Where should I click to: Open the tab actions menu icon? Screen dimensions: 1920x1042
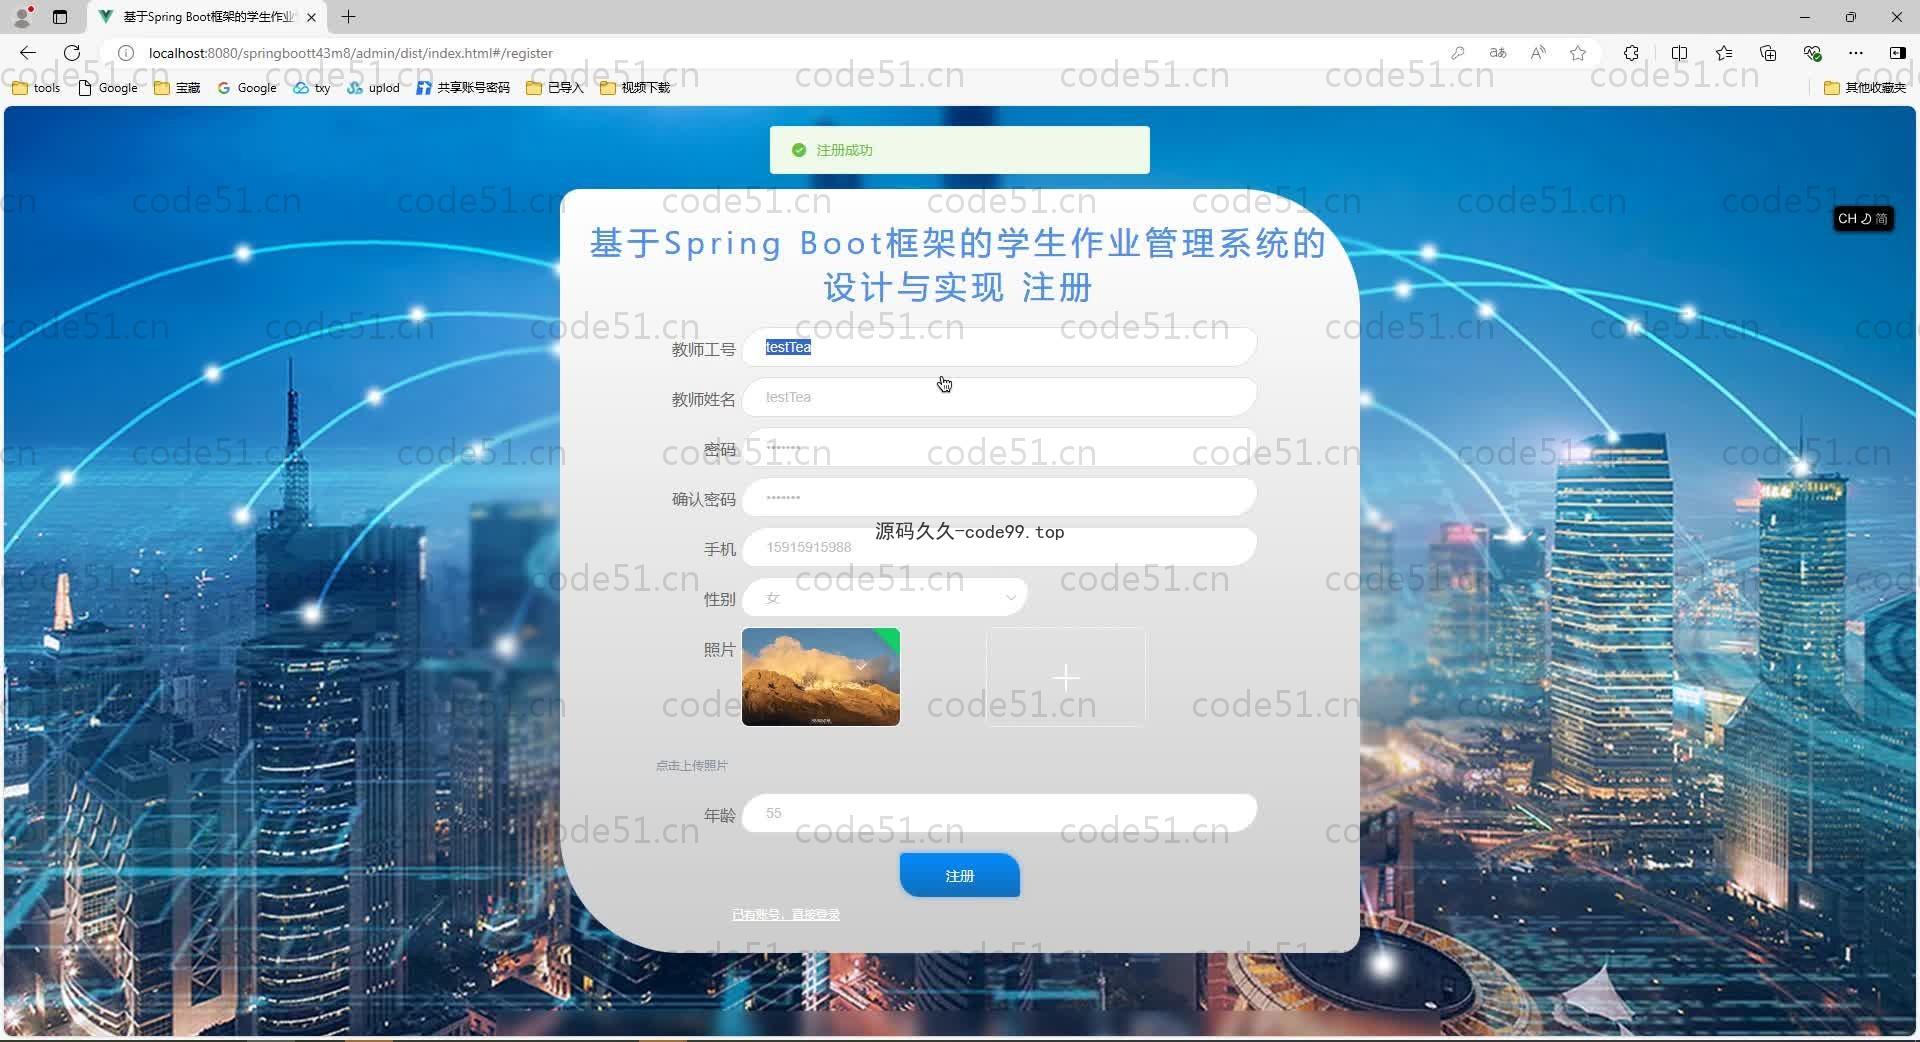(60, 17)
